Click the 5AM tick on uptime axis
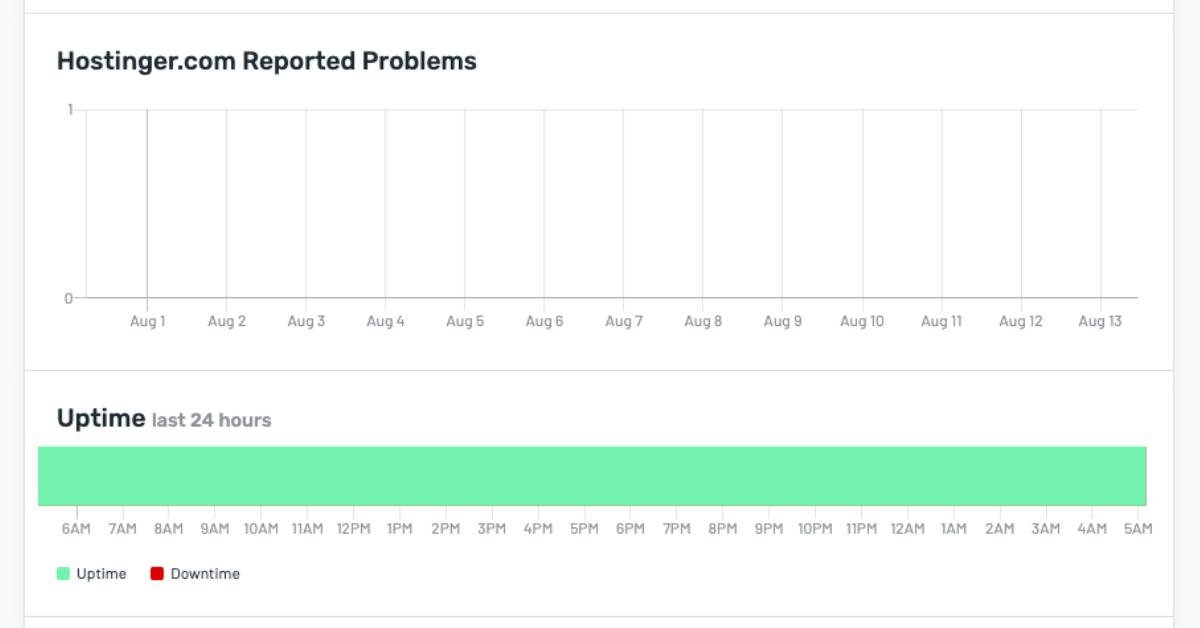The image size is (1200, 628). [x=1138, y=529]
